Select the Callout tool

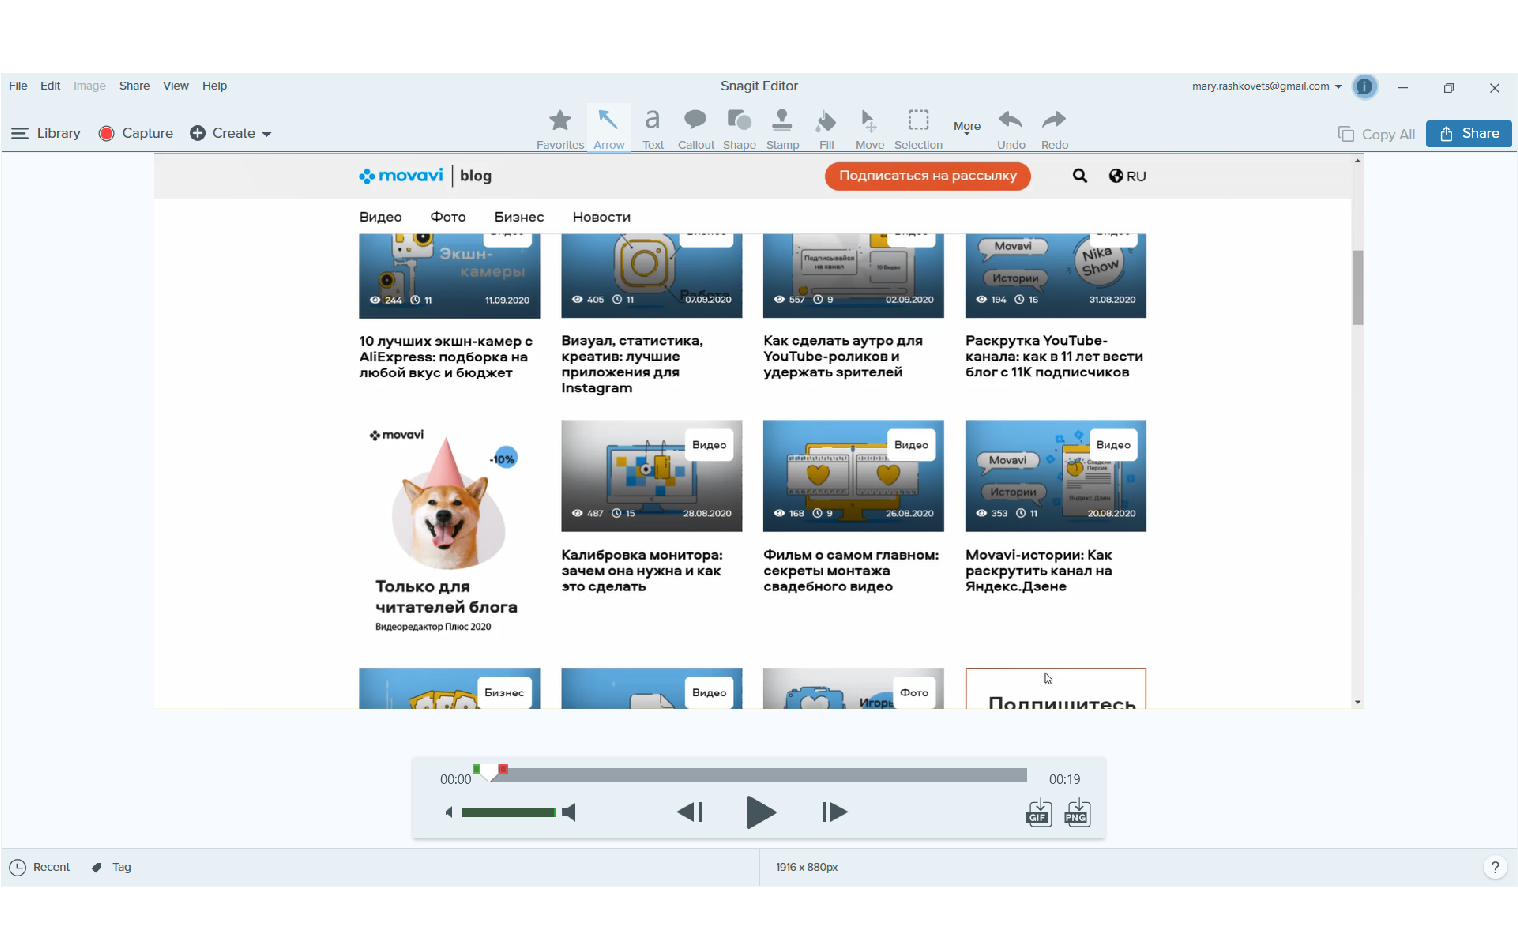click(x=695, y=128)
